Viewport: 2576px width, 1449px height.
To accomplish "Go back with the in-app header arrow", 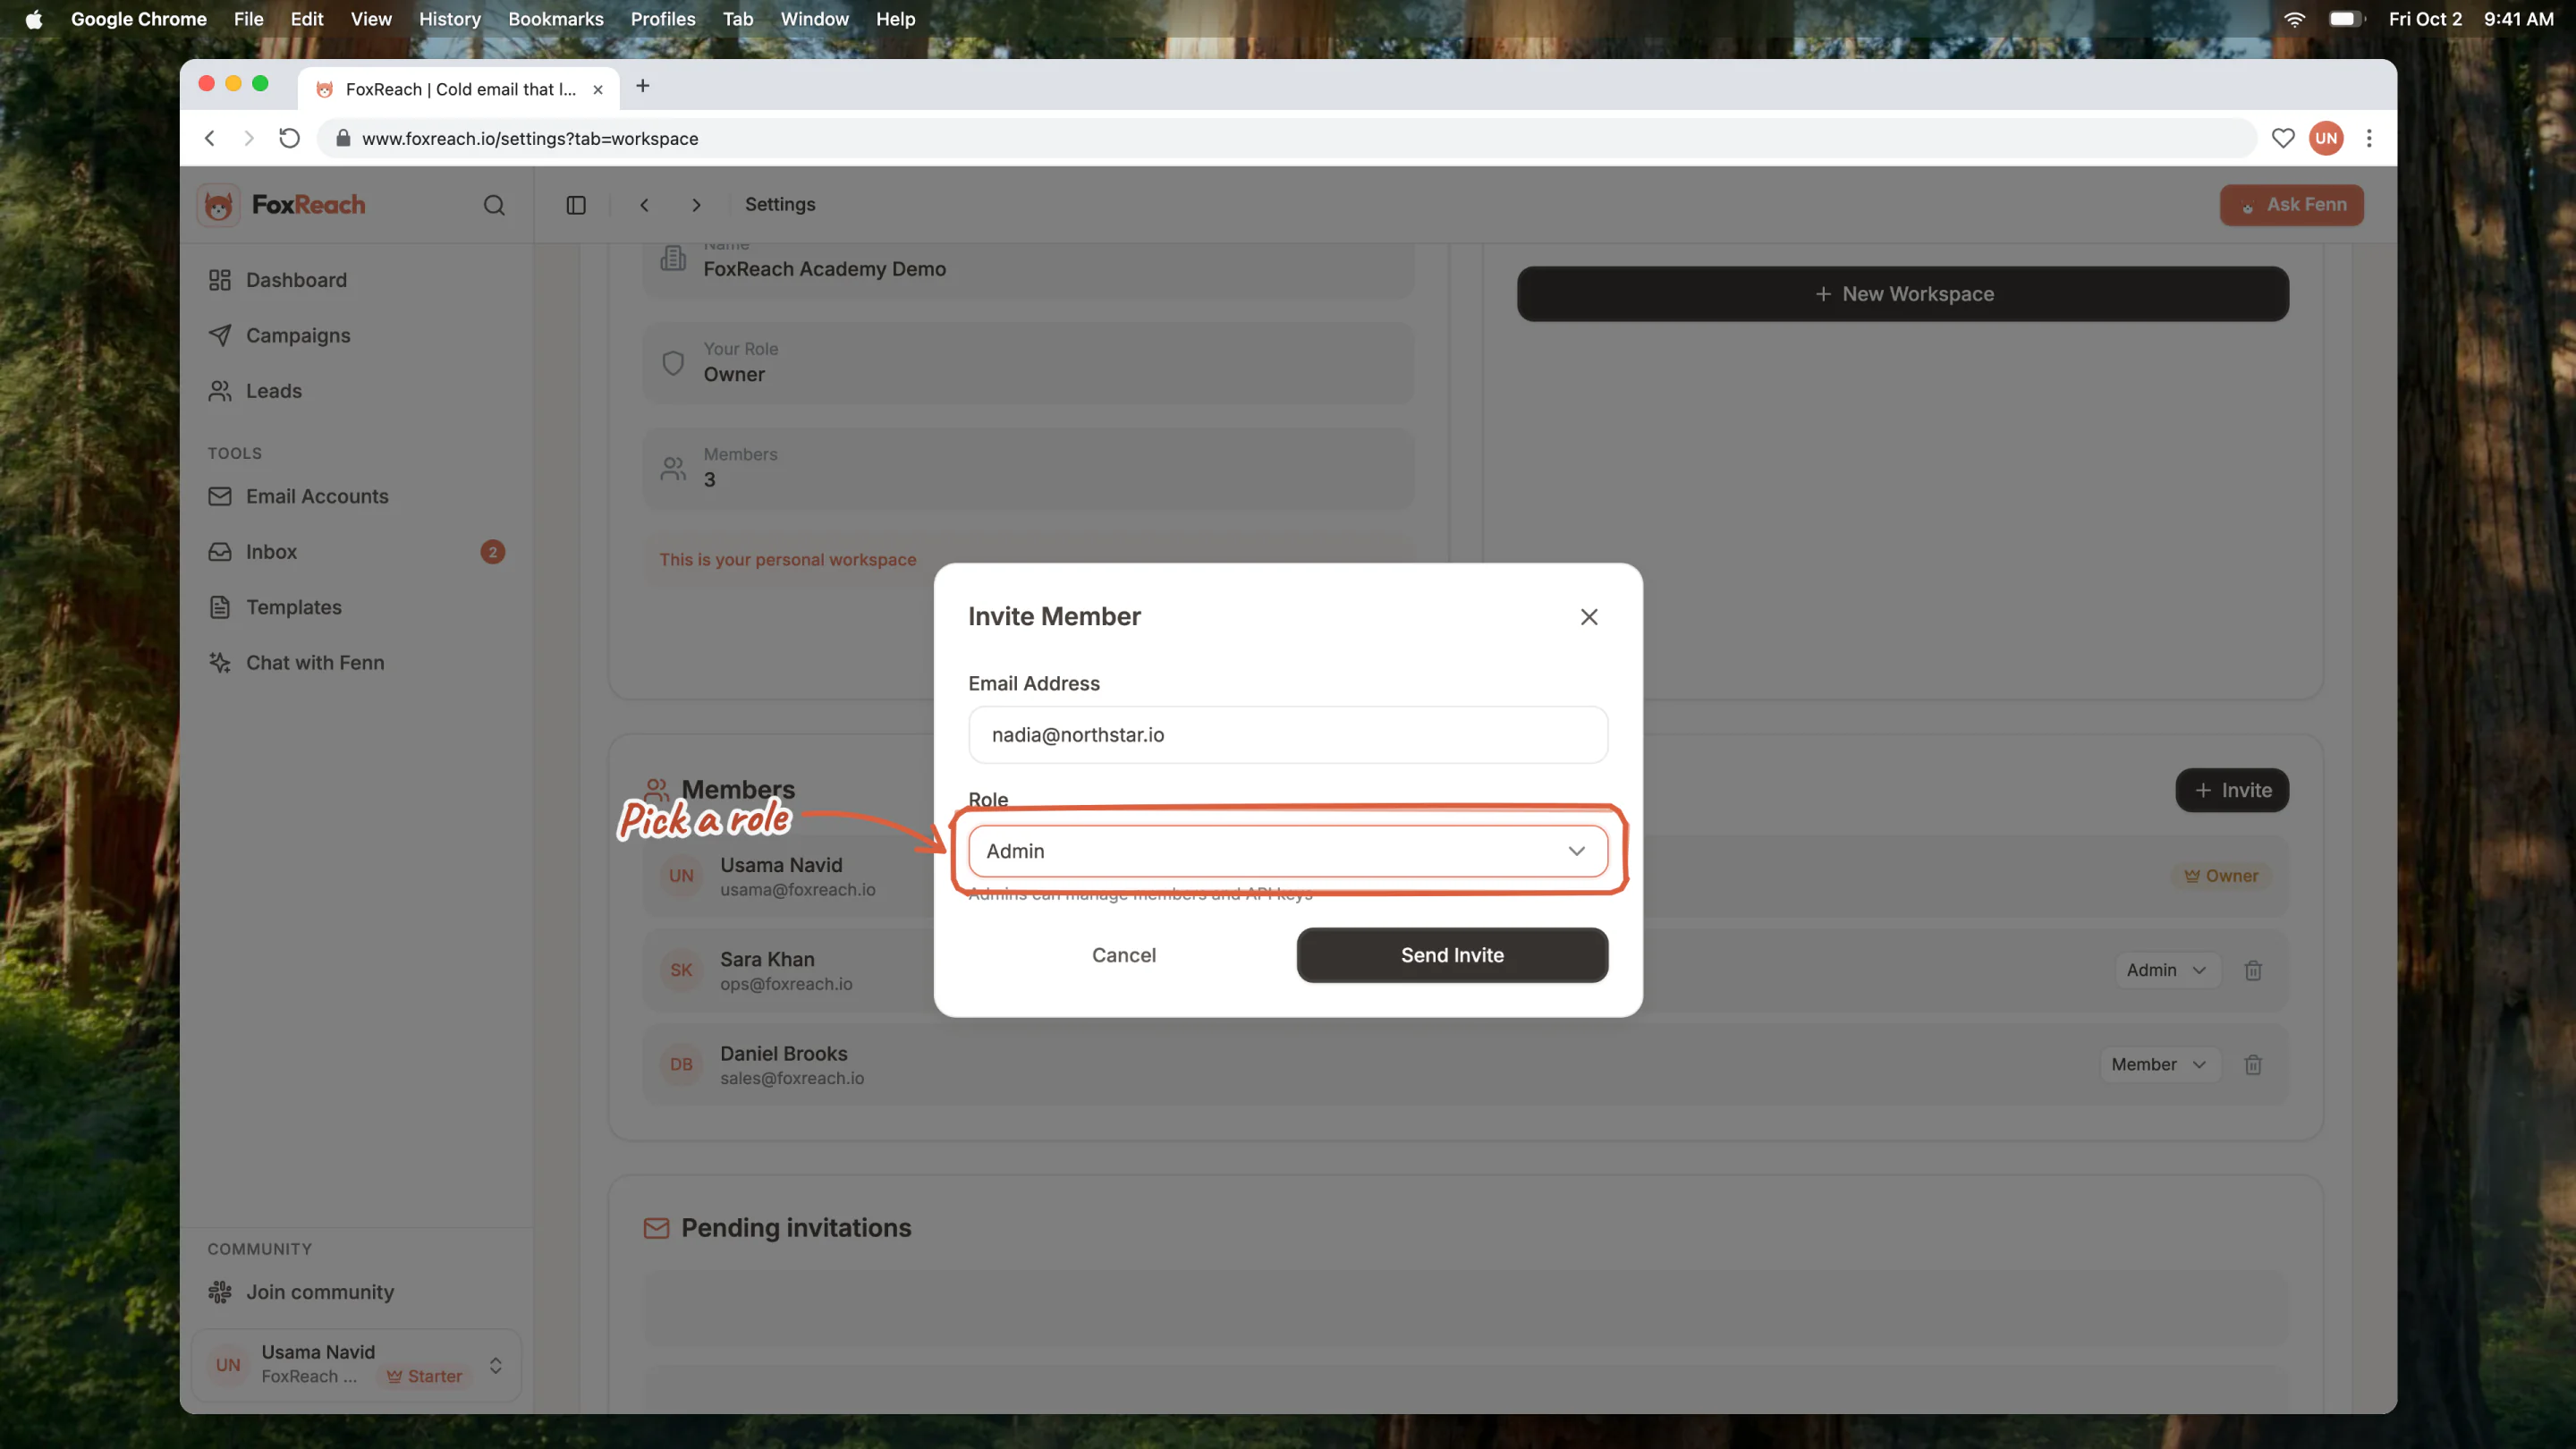I will coord(645,205).
